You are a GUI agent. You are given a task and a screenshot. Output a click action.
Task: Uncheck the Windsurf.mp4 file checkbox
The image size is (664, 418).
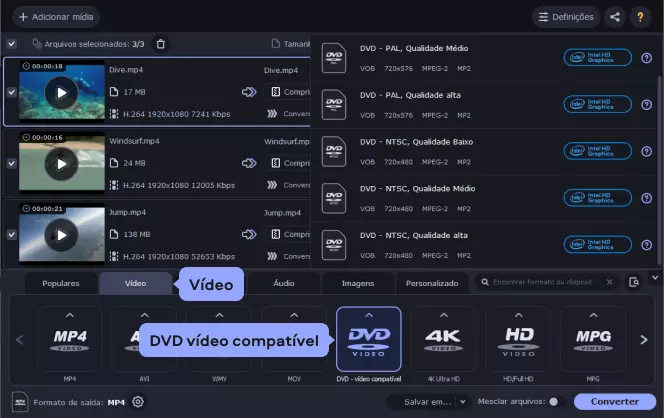click(x=12, y=163)
